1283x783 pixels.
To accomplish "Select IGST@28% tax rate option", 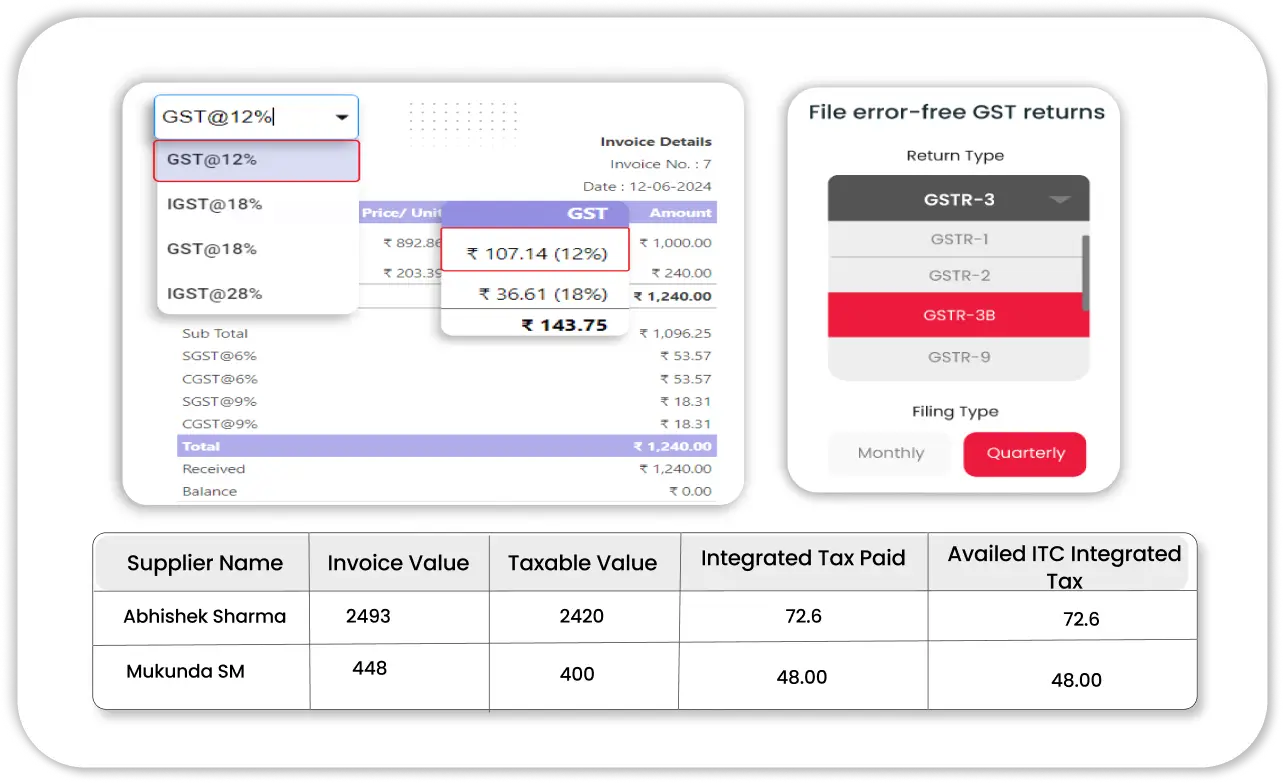I will click(x=215, y=294).
